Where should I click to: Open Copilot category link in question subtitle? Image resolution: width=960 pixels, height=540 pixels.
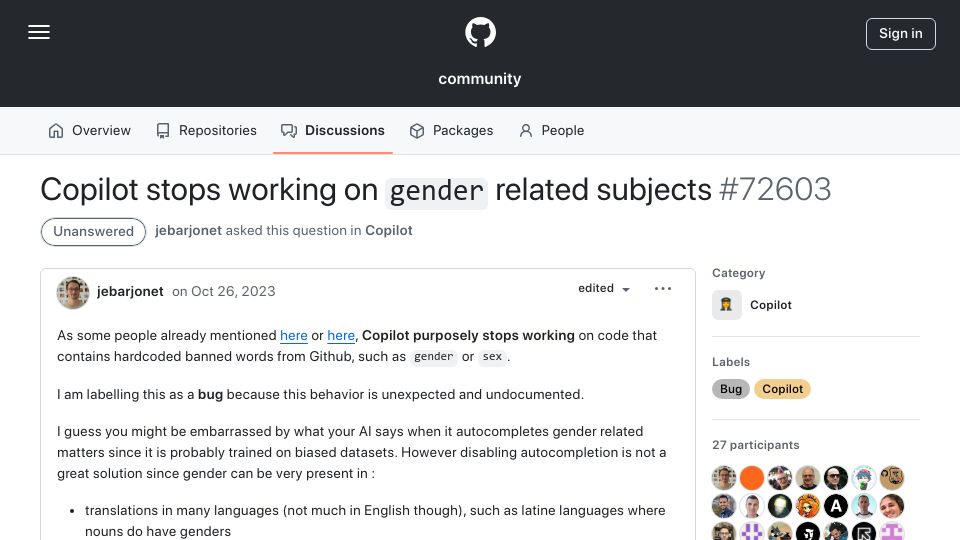tap(389, 231)
